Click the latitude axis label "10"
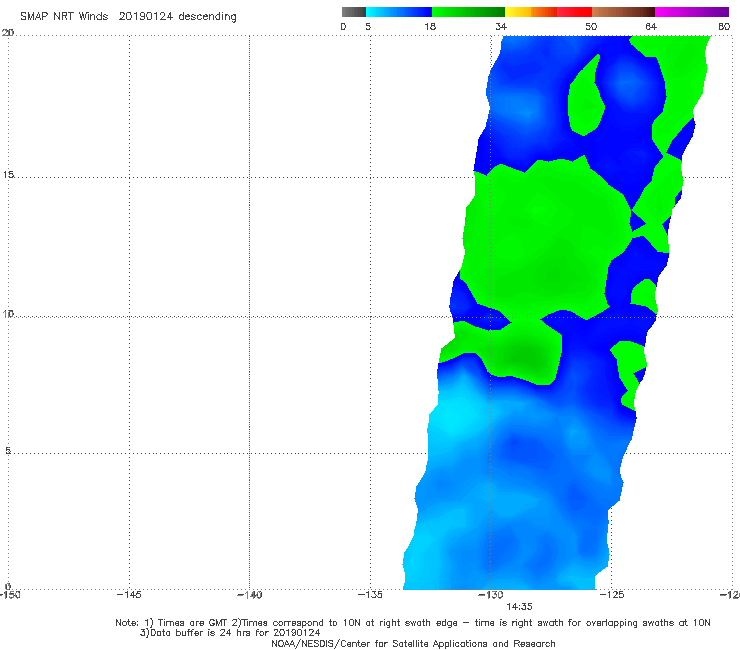740x650 pixels. pyautogui.click(x=8, y=313)
